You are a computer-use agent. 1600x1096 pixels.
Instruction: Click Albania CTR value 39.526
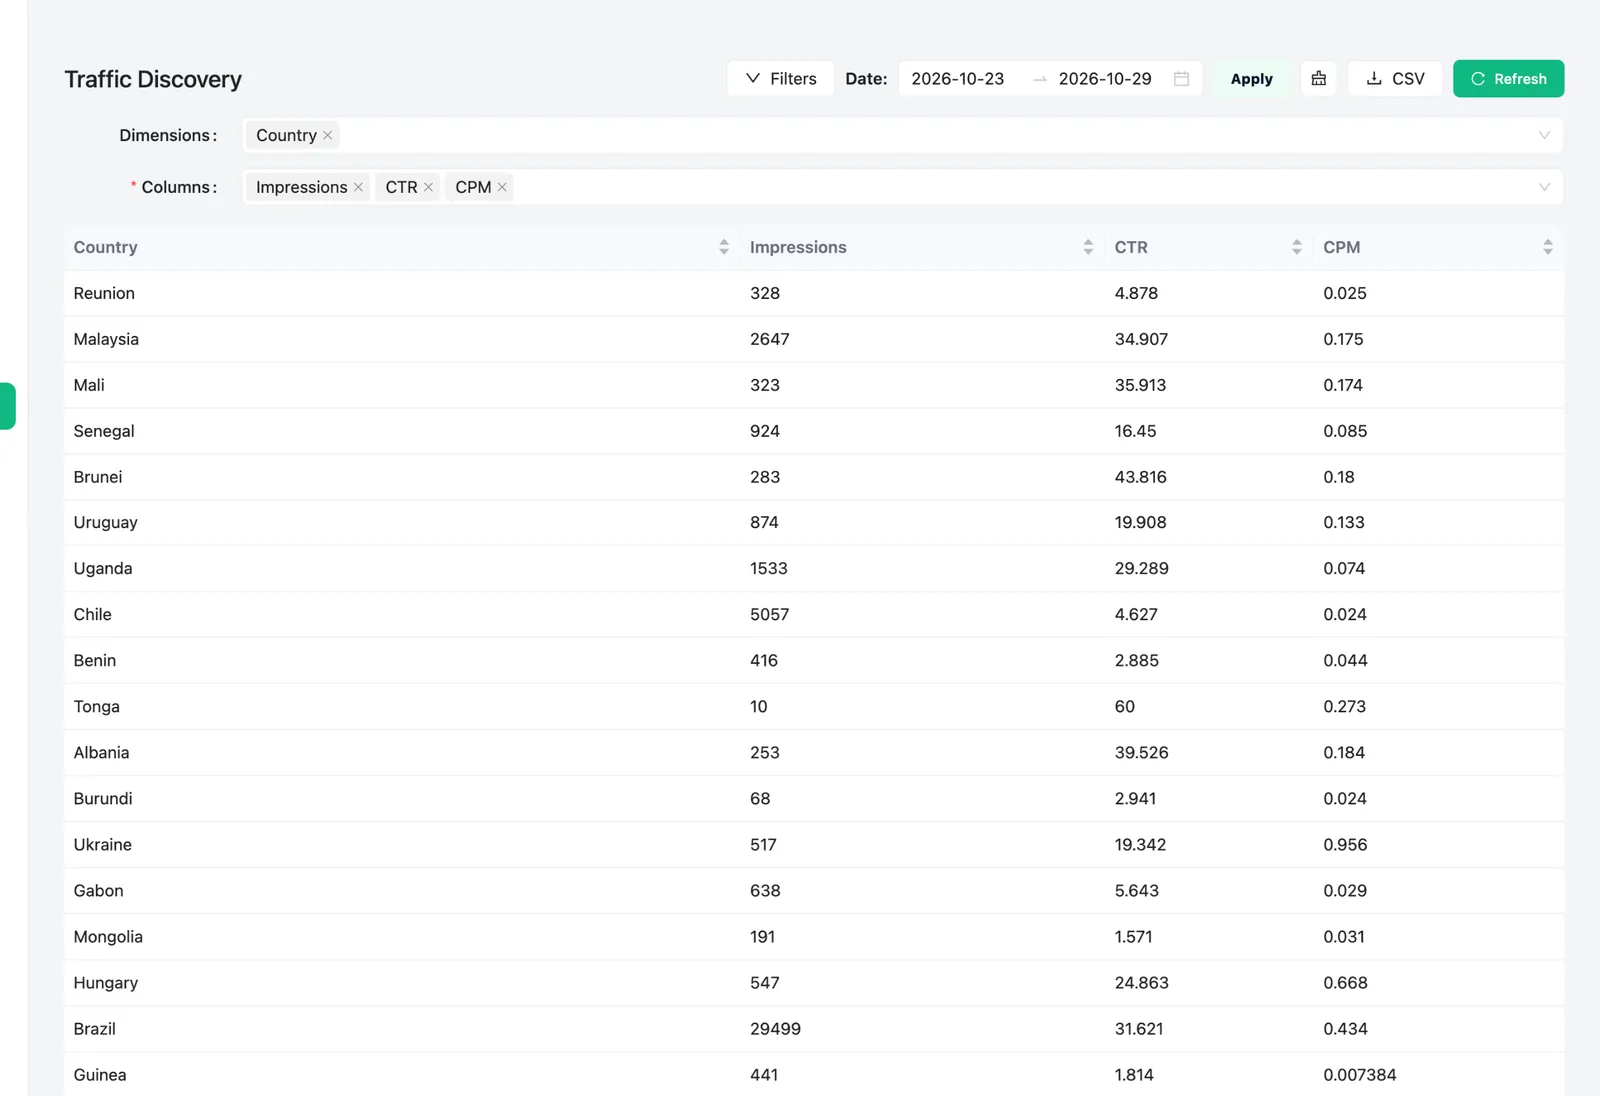(1142, 752)
